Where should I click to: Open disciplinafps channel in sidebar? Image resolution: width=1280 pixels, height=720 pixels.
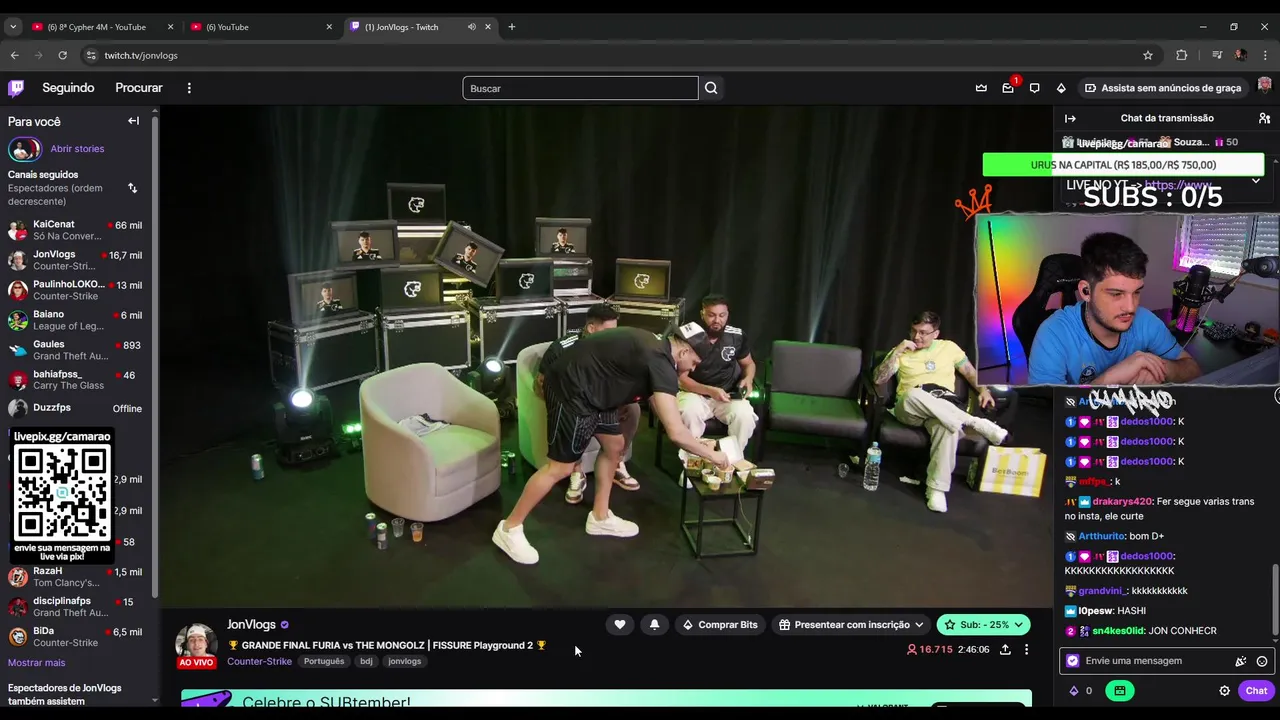pos(75,607)
